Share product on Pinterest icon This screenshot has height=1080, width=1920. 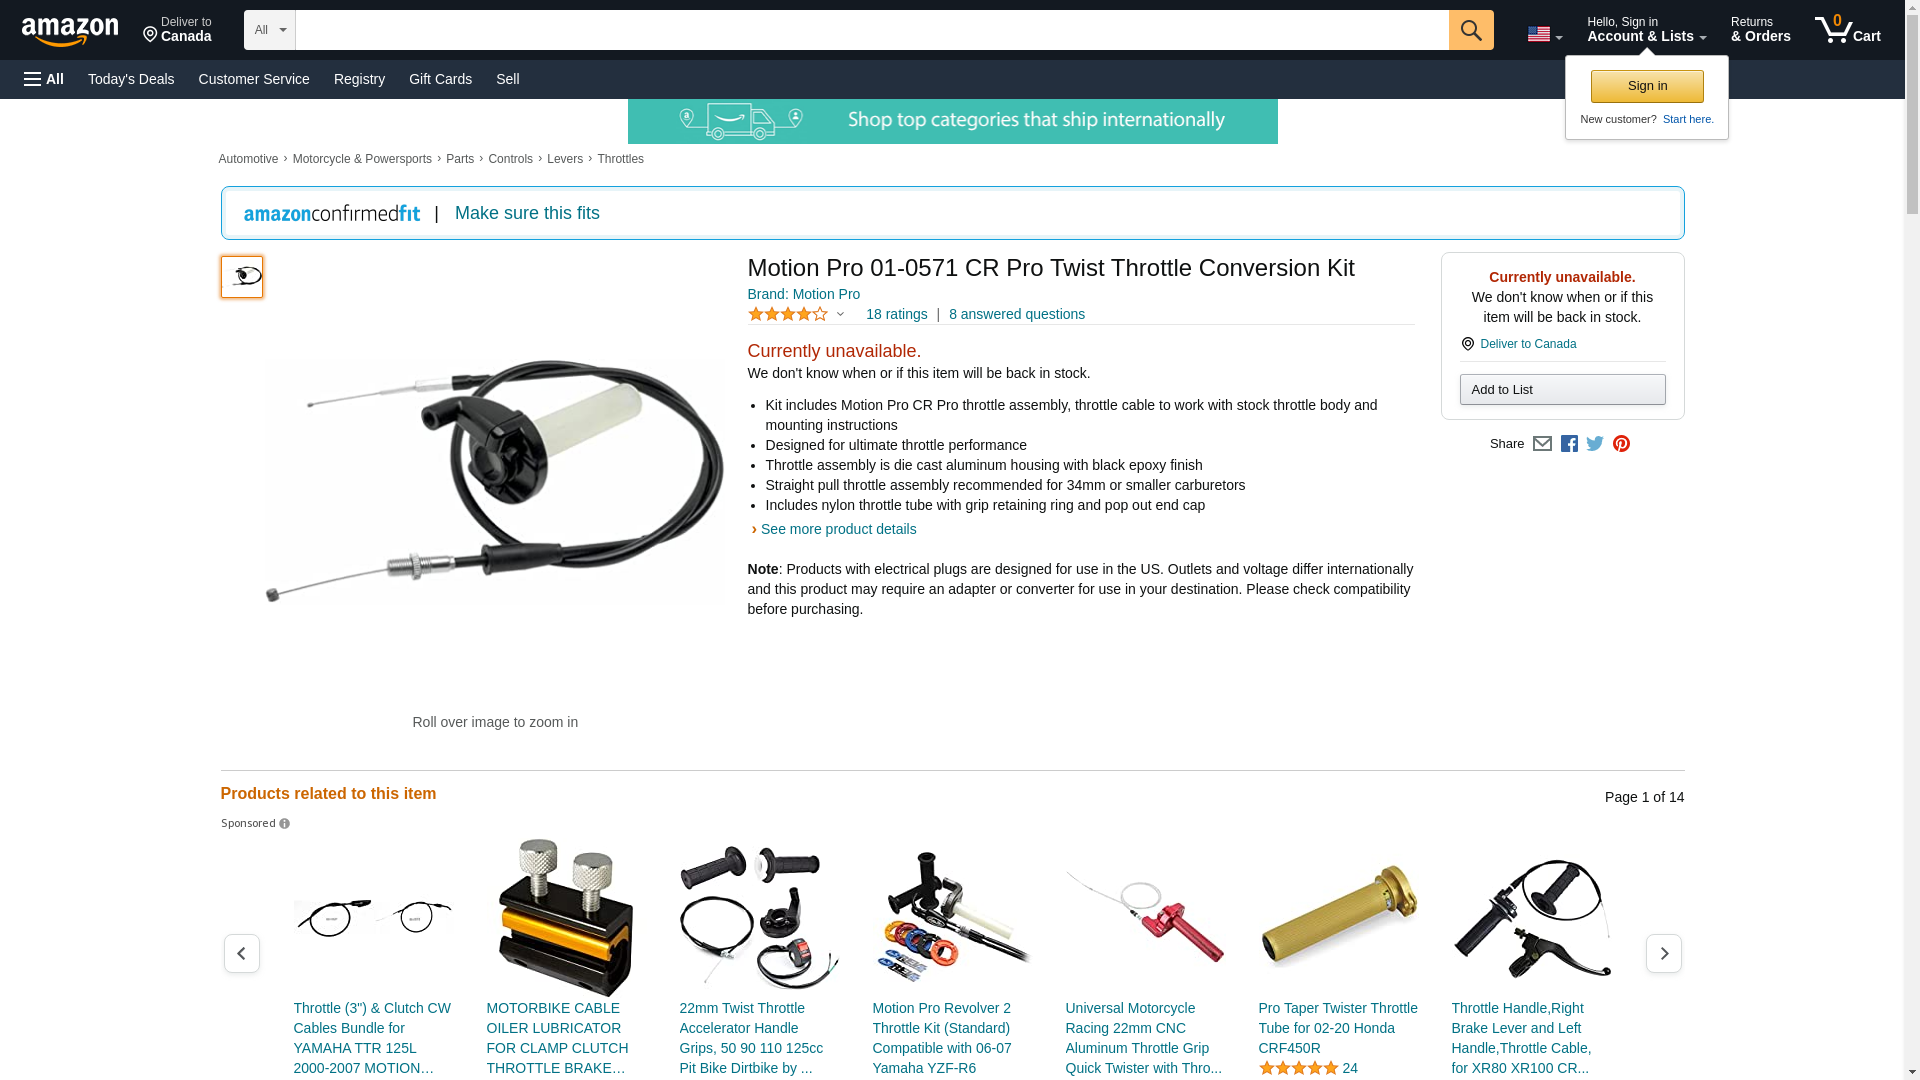click(x=1621, y=444)
